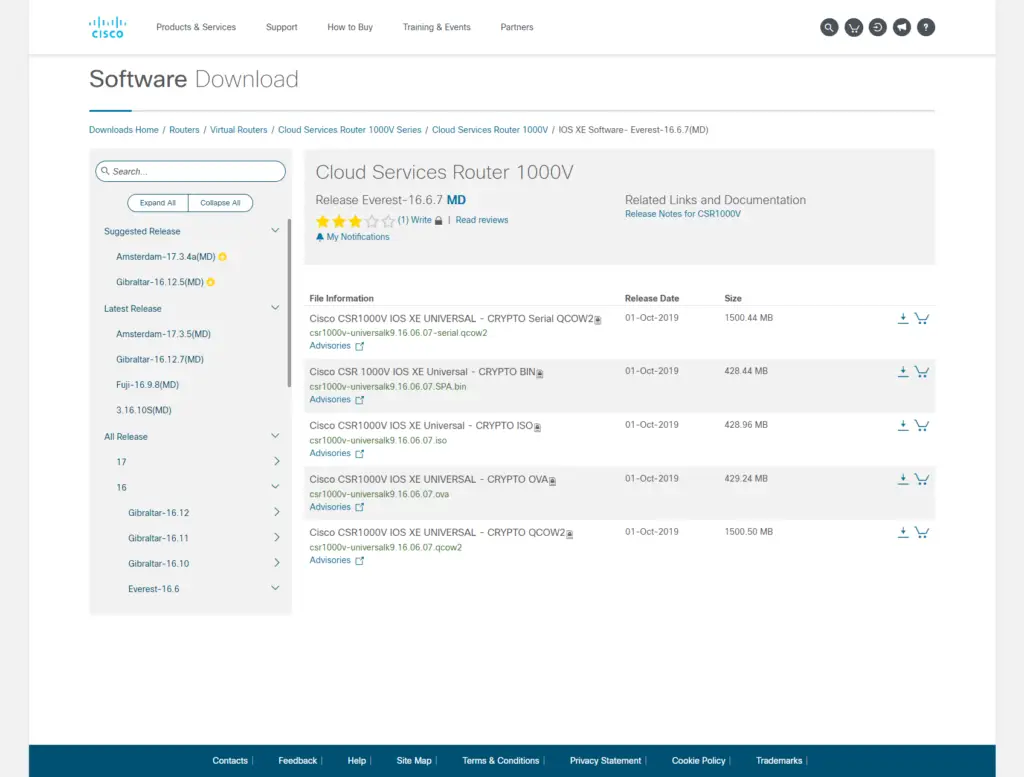
Task: Open the Cookie Policy footer link
Action: click(698, 761)
